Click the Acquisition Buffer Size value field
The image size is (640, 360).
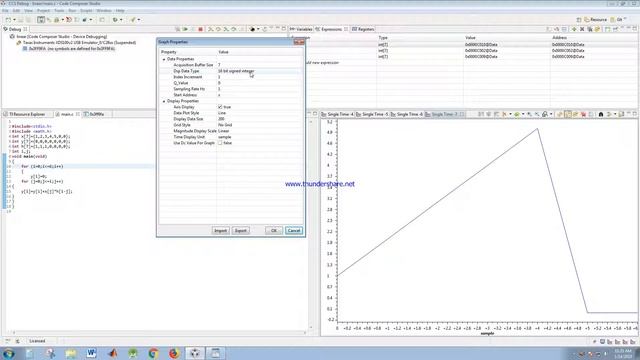260,65
